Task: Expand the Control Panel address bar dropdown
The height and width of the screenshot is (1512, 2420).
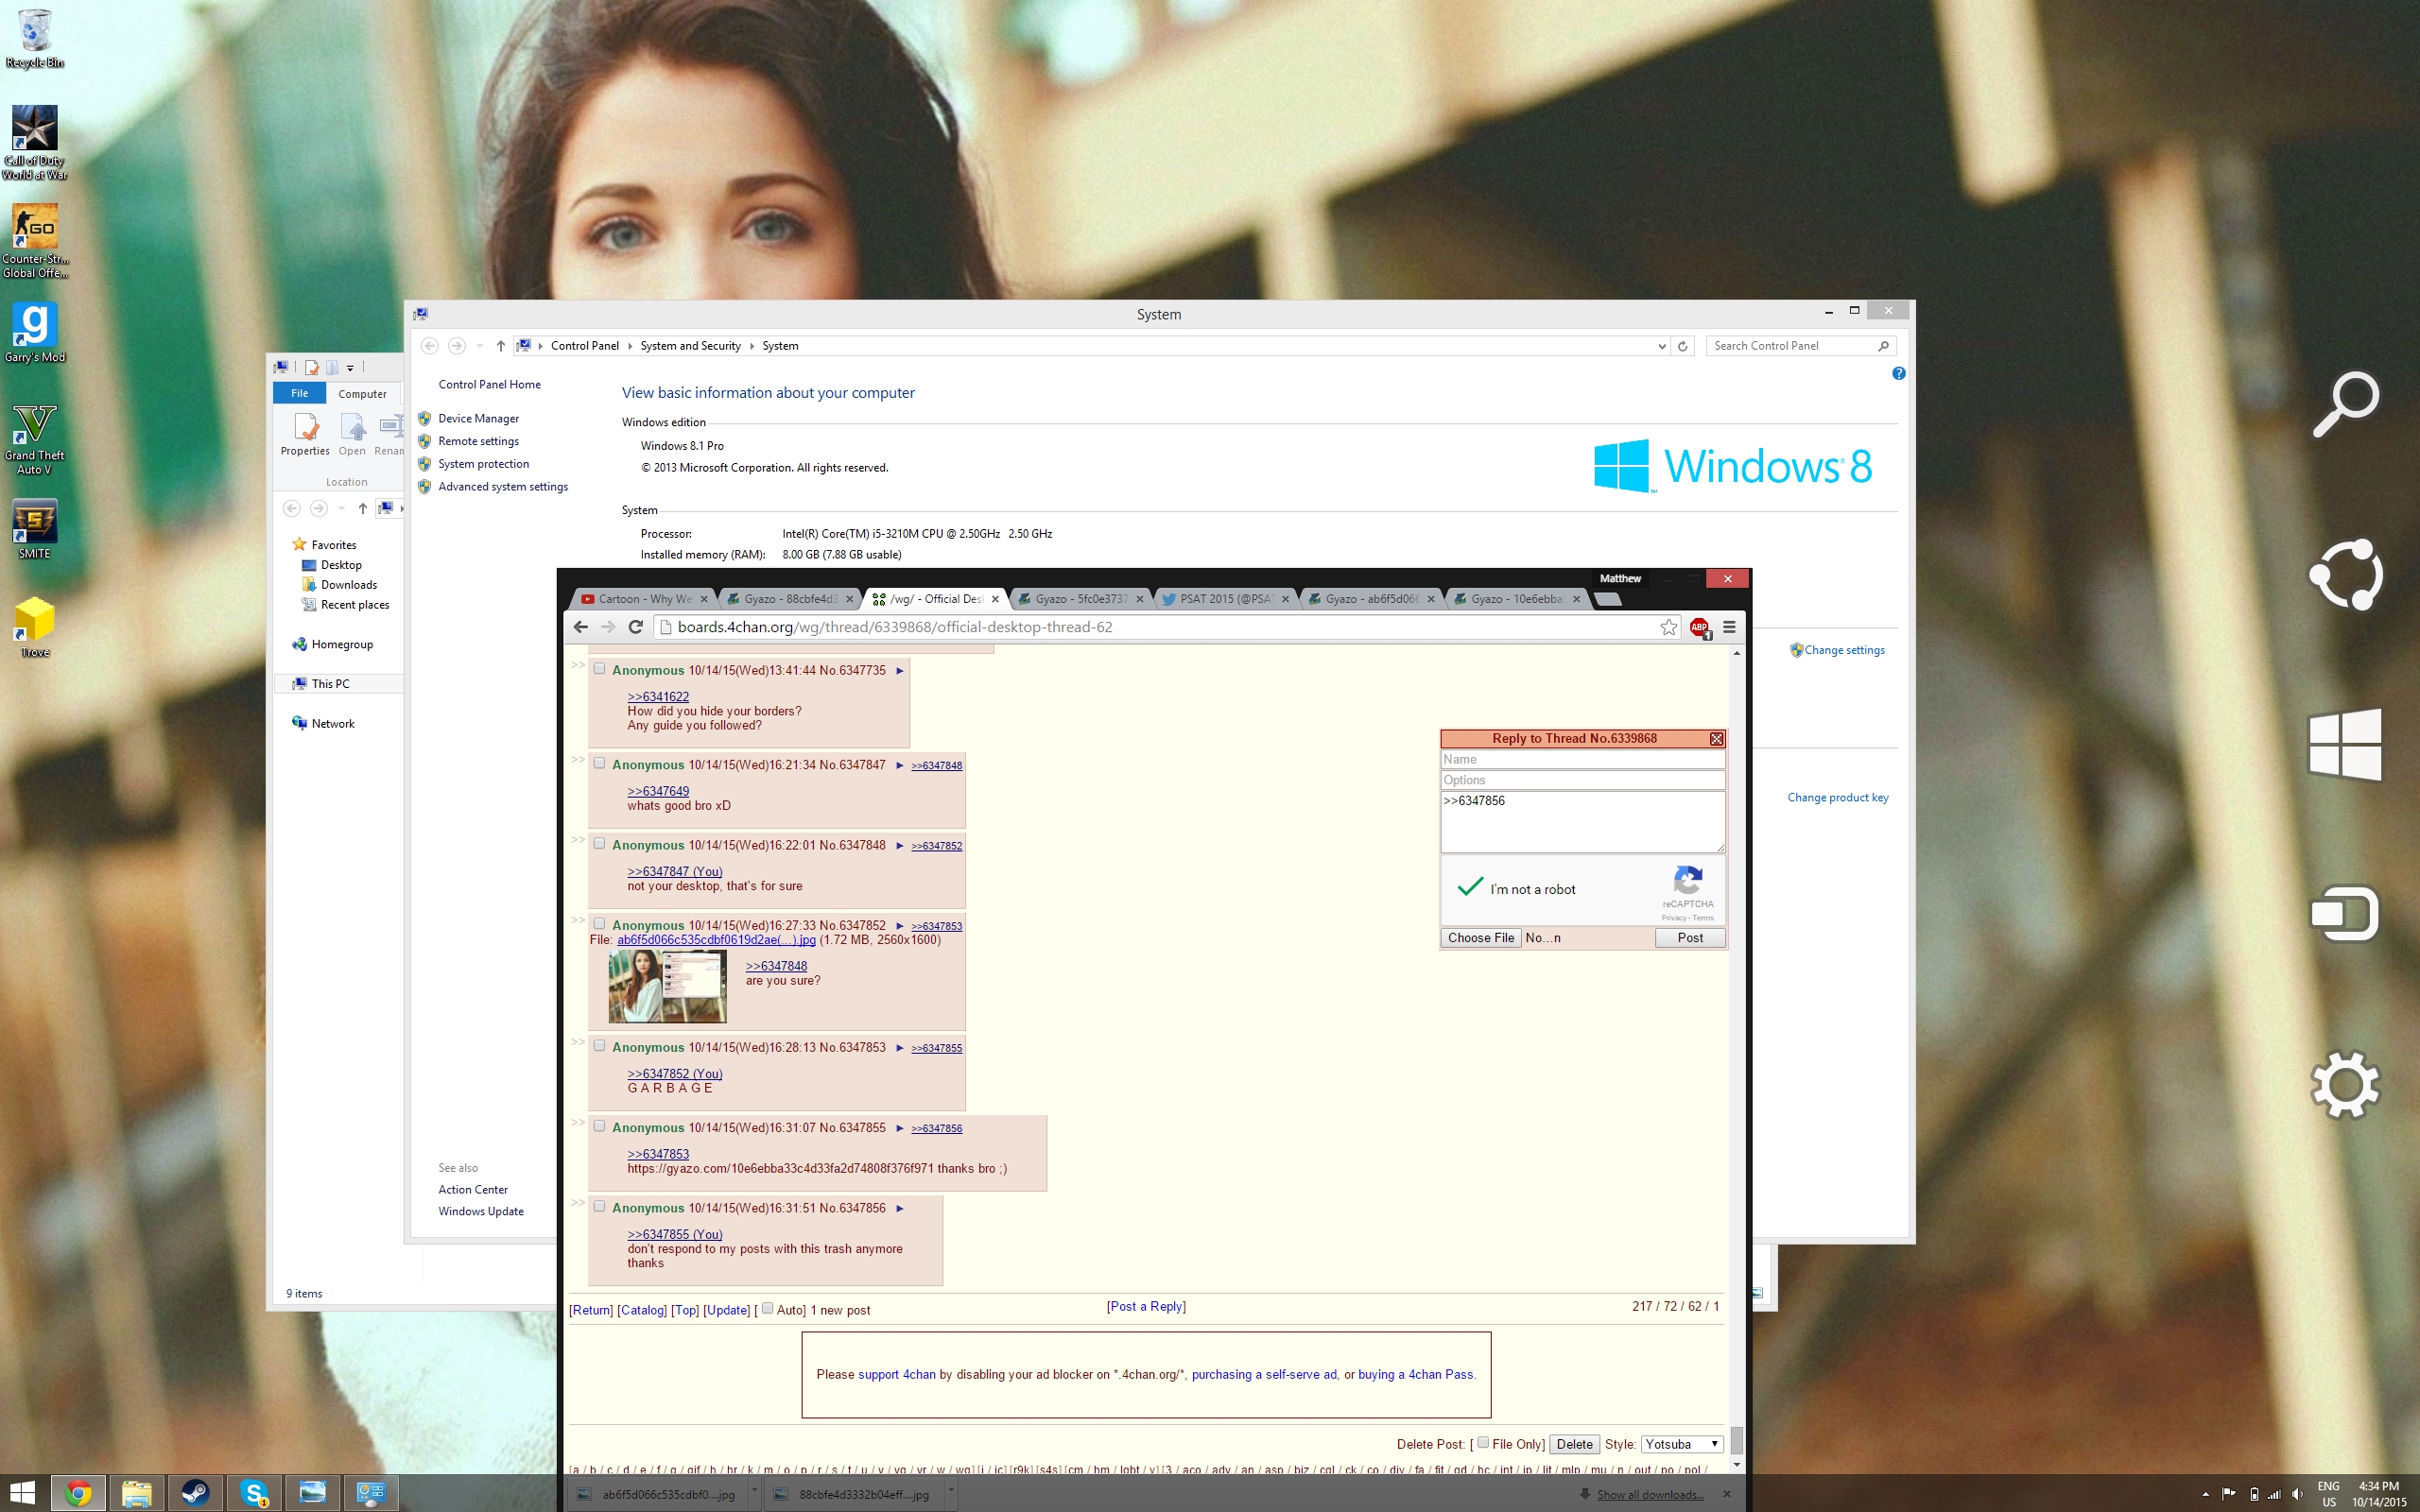Action: (x=1661, y=346)
